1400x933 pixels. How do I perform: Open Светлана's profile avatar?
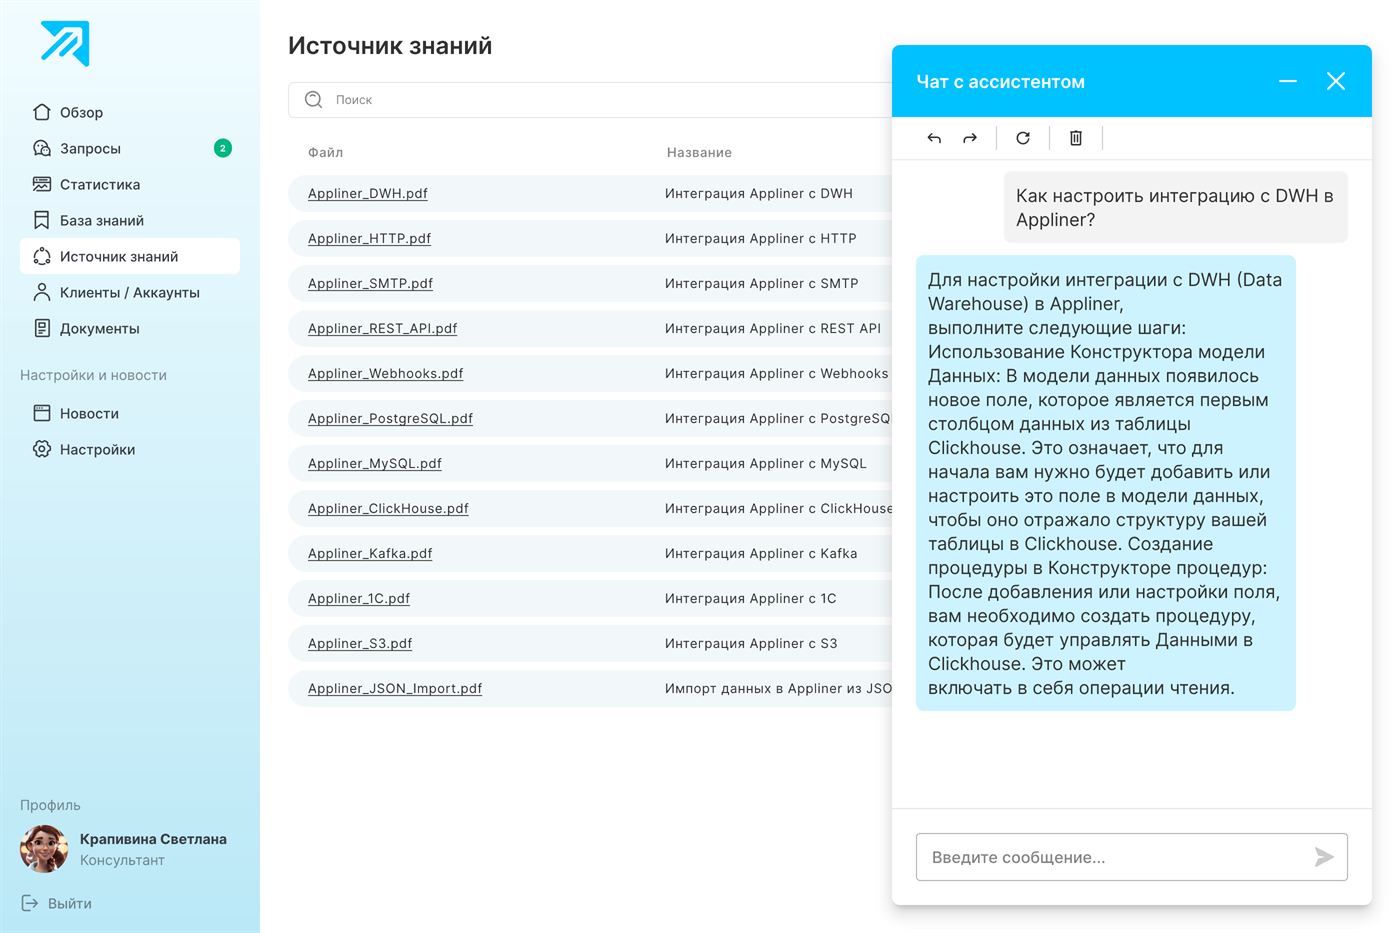pyautogui.click(x=44, y=849)
